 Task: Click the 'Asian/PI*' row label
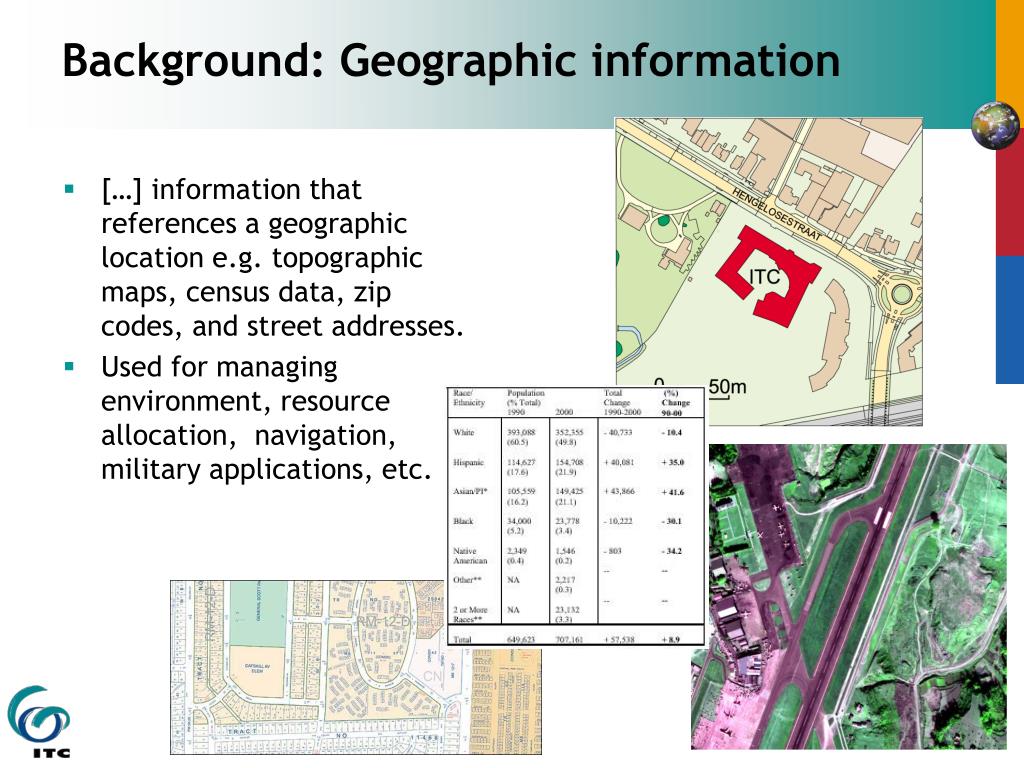(470, 491)
